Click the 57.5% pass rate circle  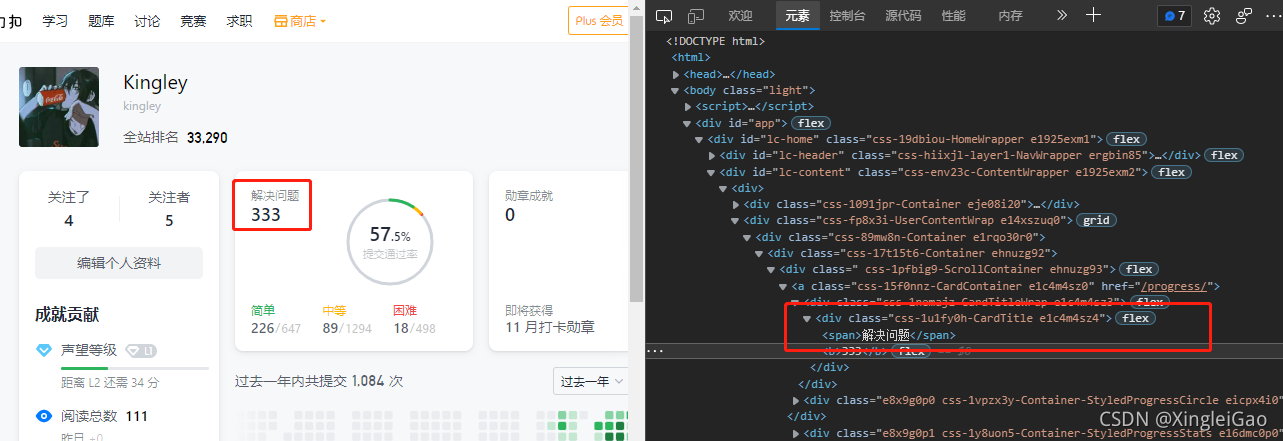coord(389,241)
